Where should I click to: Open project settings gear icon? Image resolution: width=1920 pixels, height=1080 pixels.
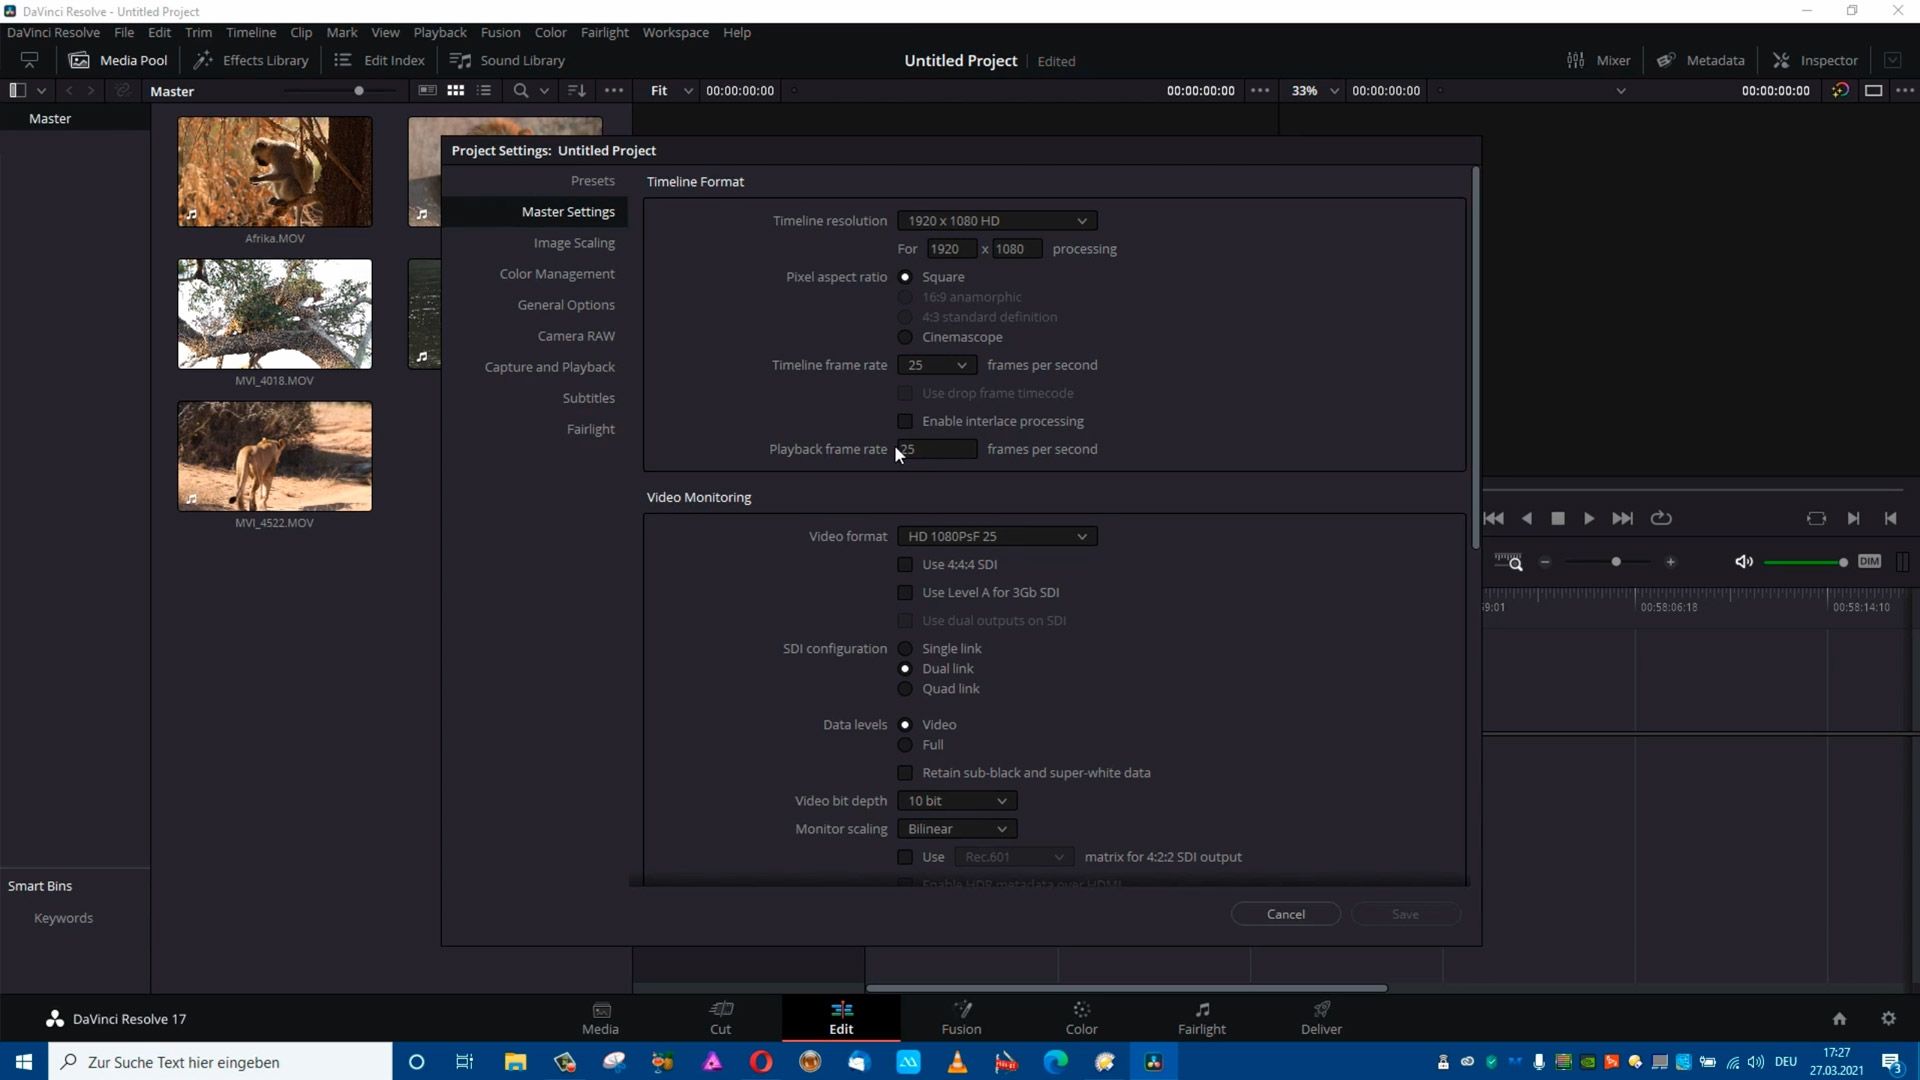(1888, 1018)
